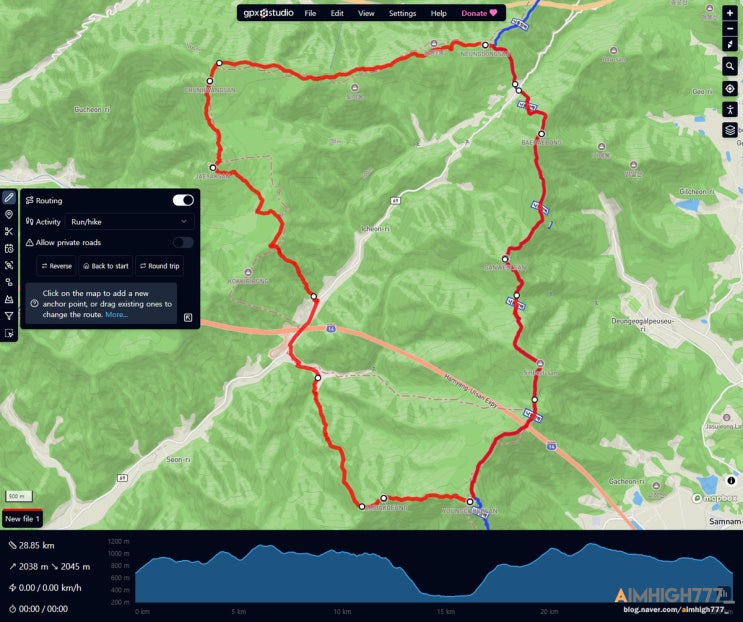This screenshot has height=622, width=743.
Task: Toggle the street view person icon
Action: 730,109
